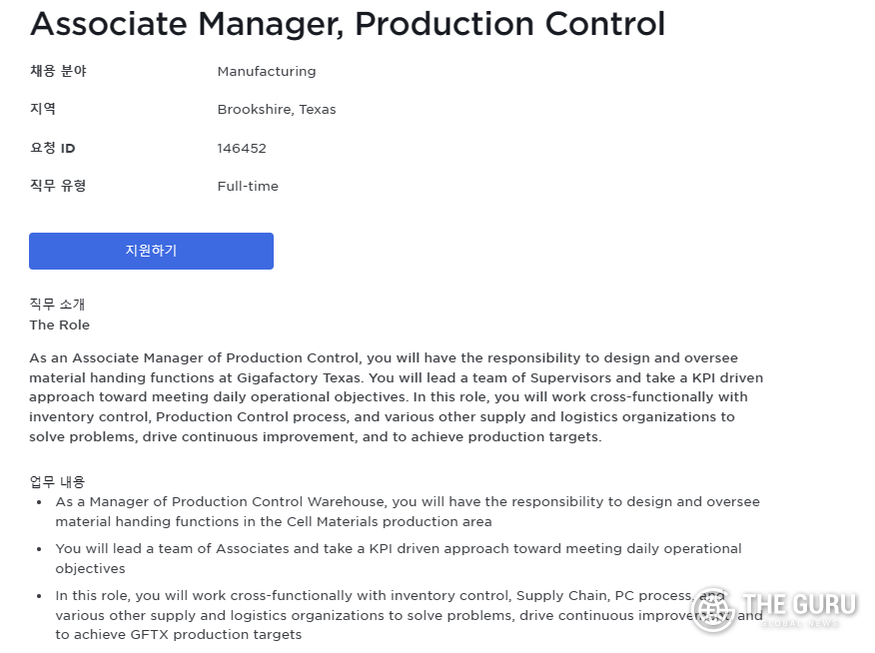Viewport: 875px width, 653px height.
Task: Click the blue 지원하기 apply button
Action: [151, 251]
